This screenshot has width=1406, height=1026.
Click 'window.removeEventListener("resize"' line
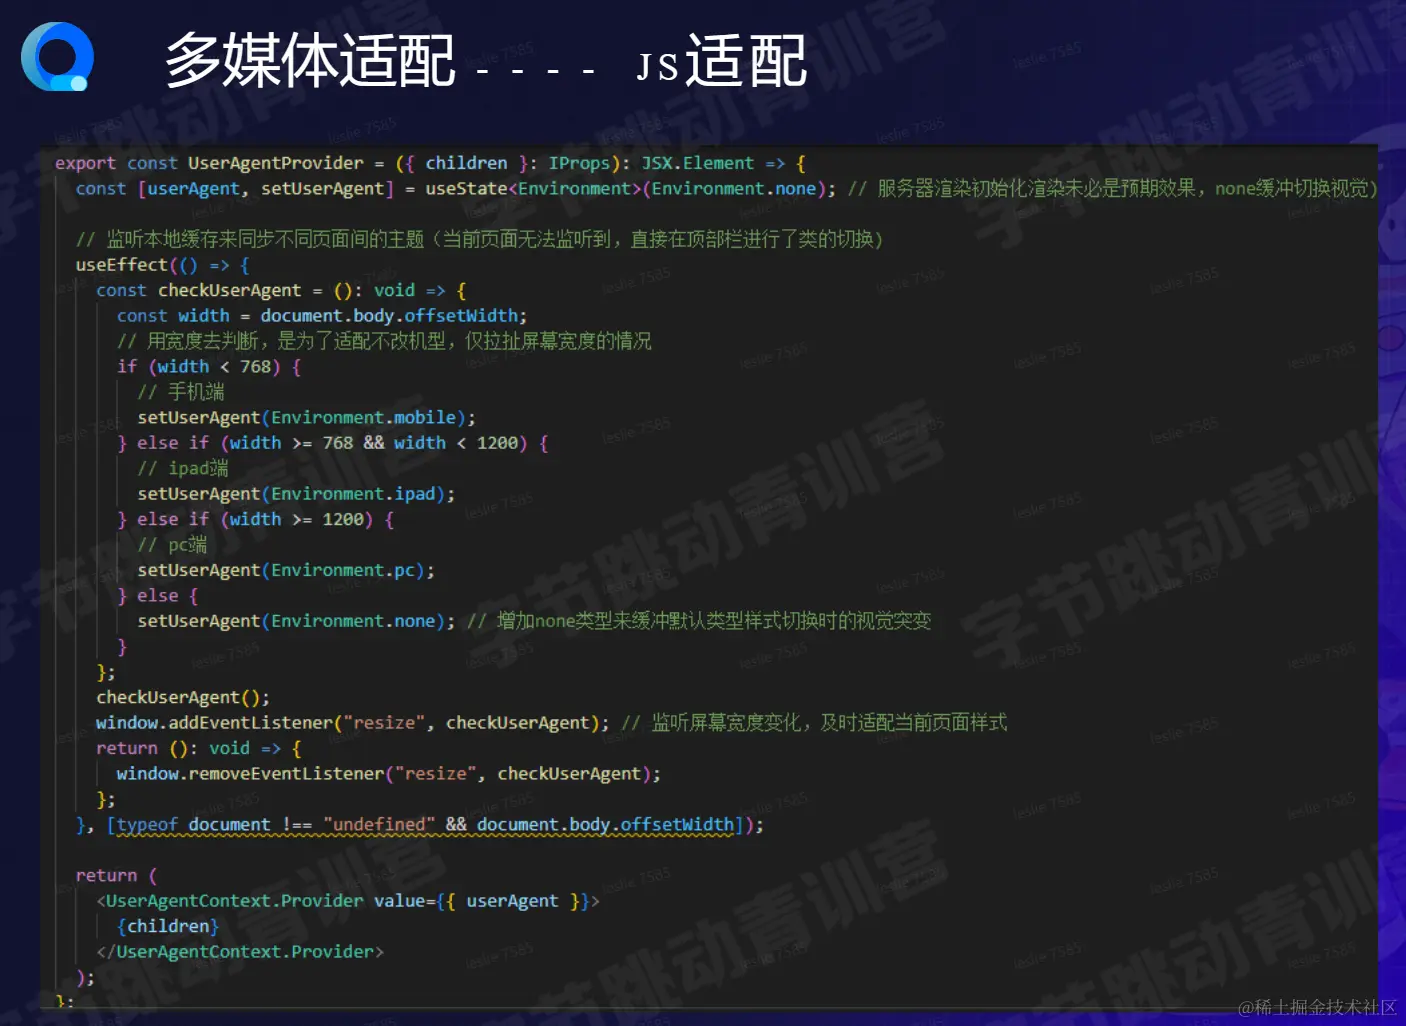389,774
